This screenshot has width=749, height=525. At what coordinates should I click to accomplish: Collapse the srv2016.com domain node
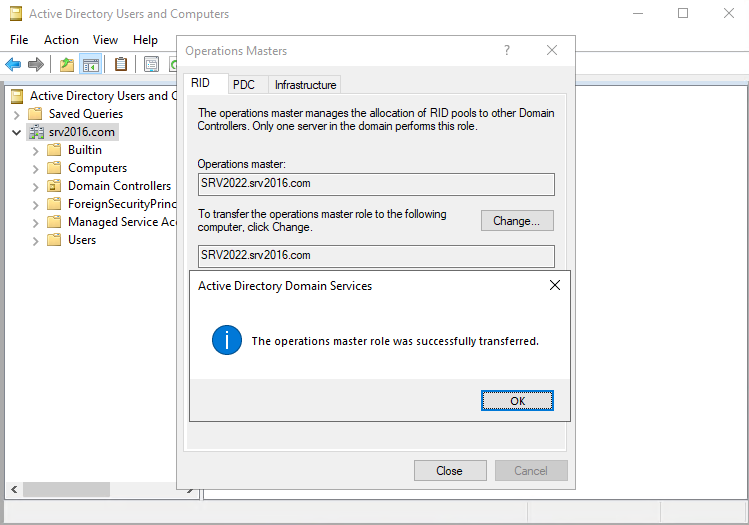coord(17,132)
